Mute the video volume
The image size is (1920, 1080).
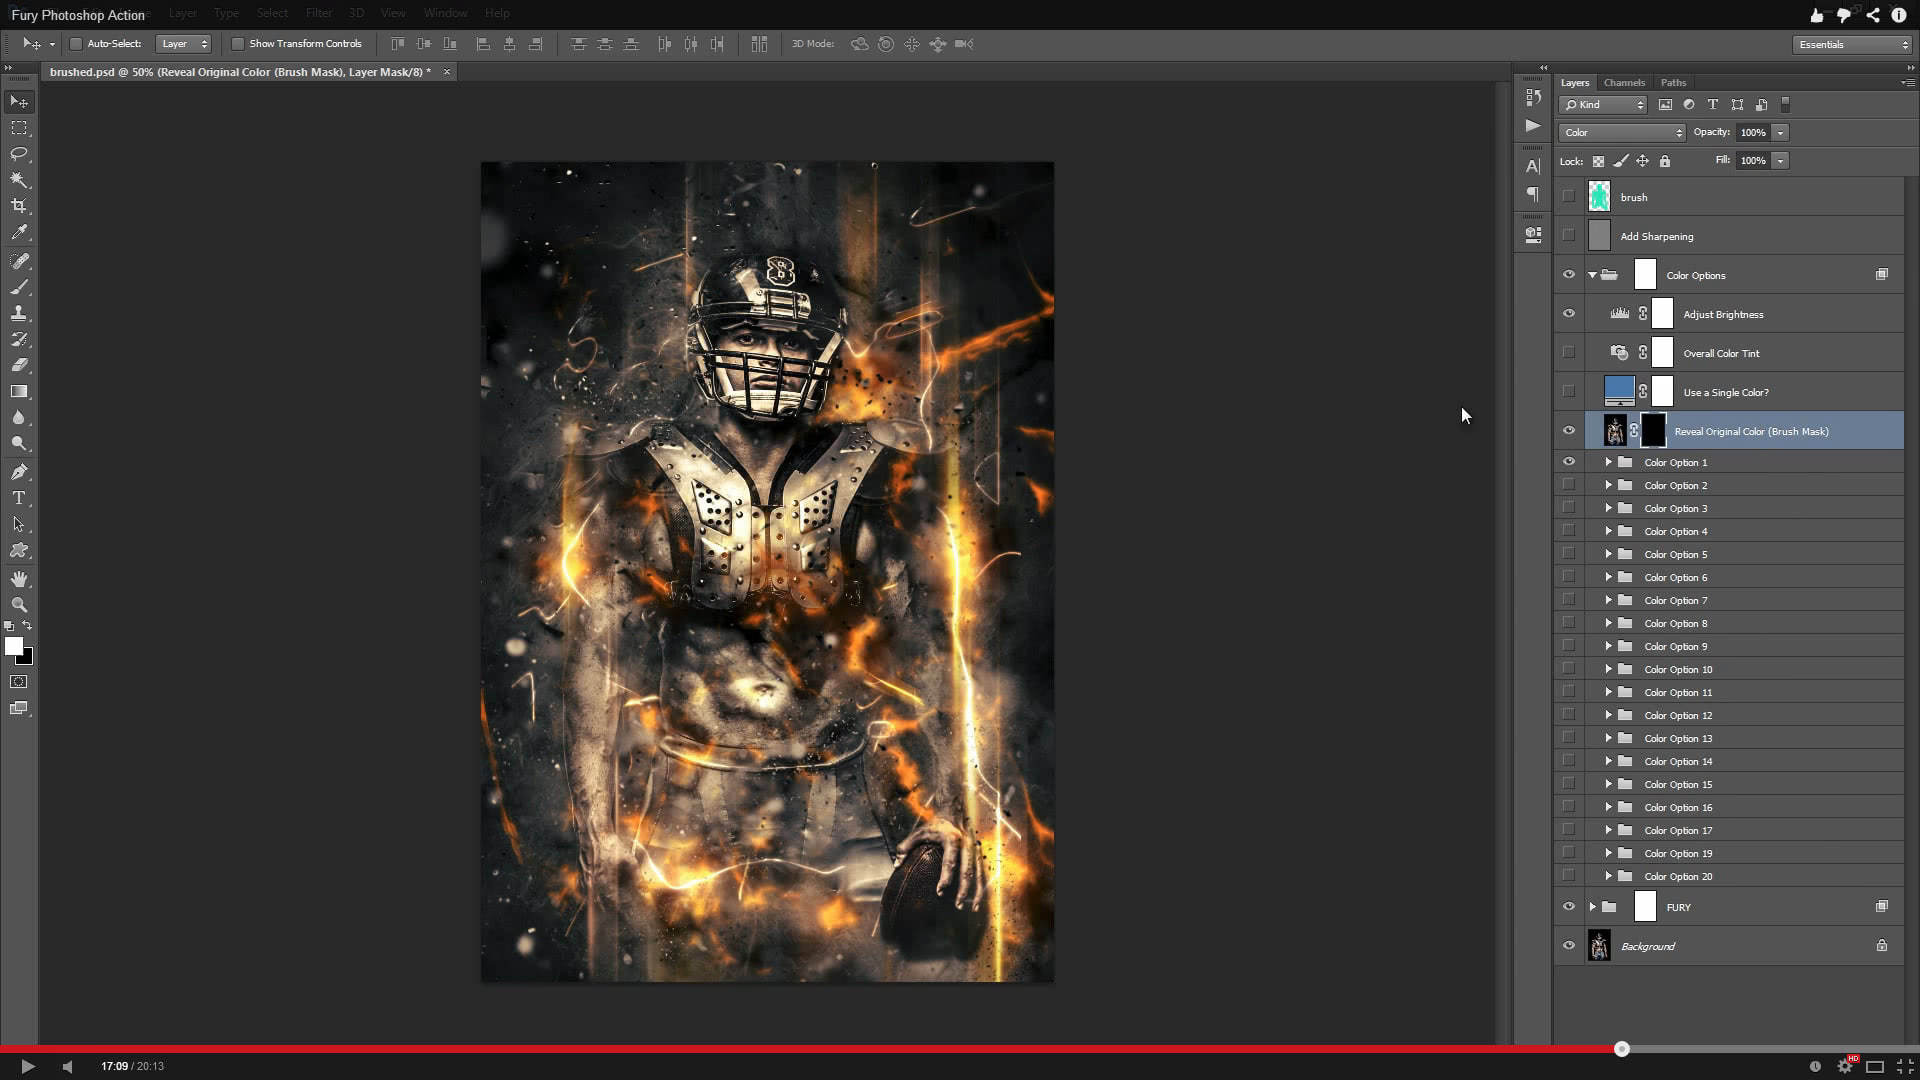click(x=67, y=1066)
